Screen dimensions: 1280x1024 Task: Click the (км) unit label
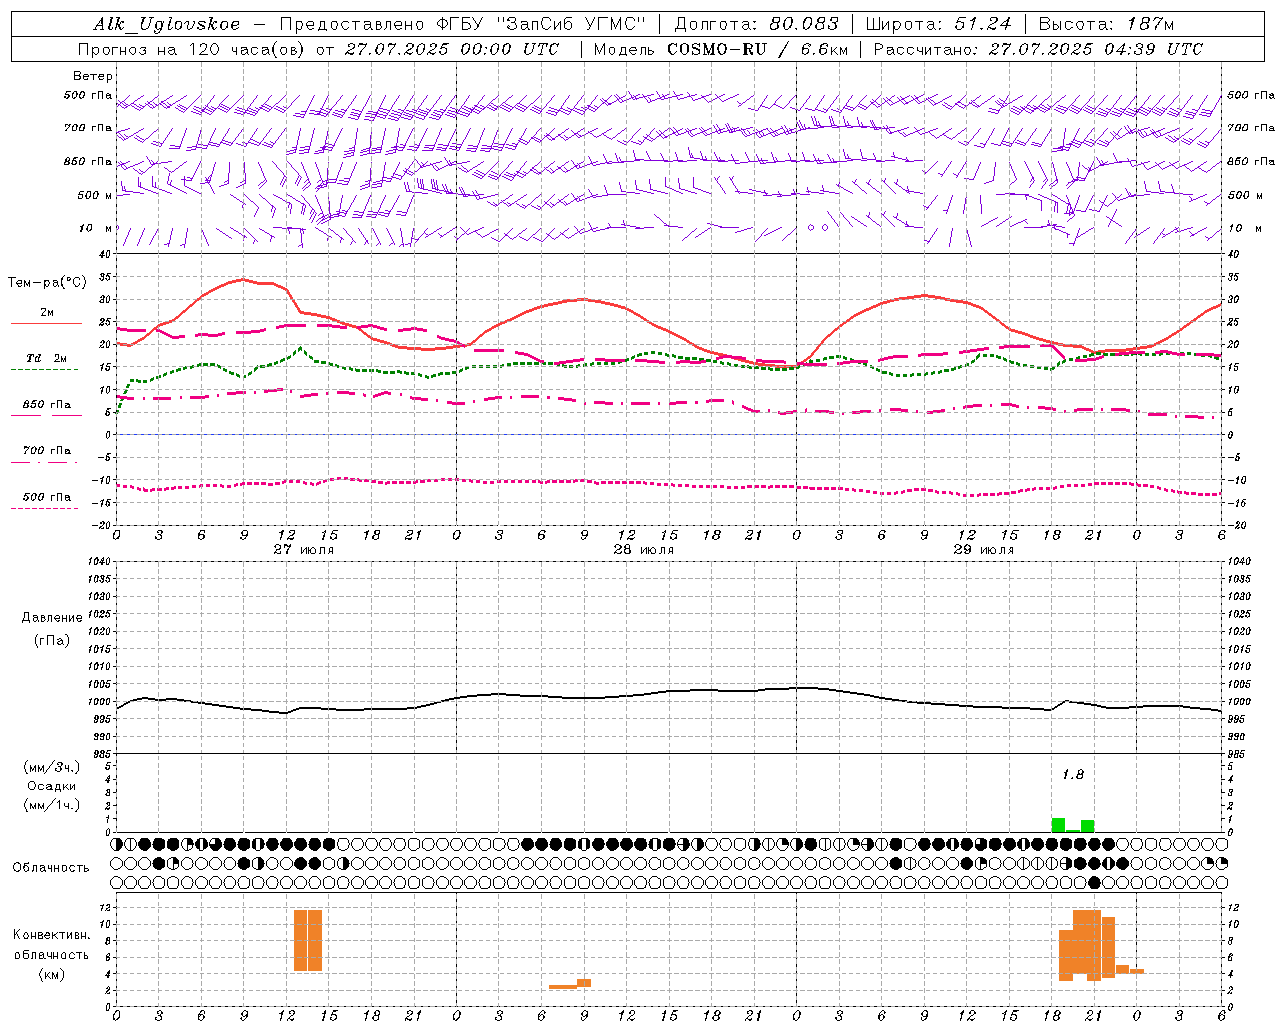tap(51, 974)
